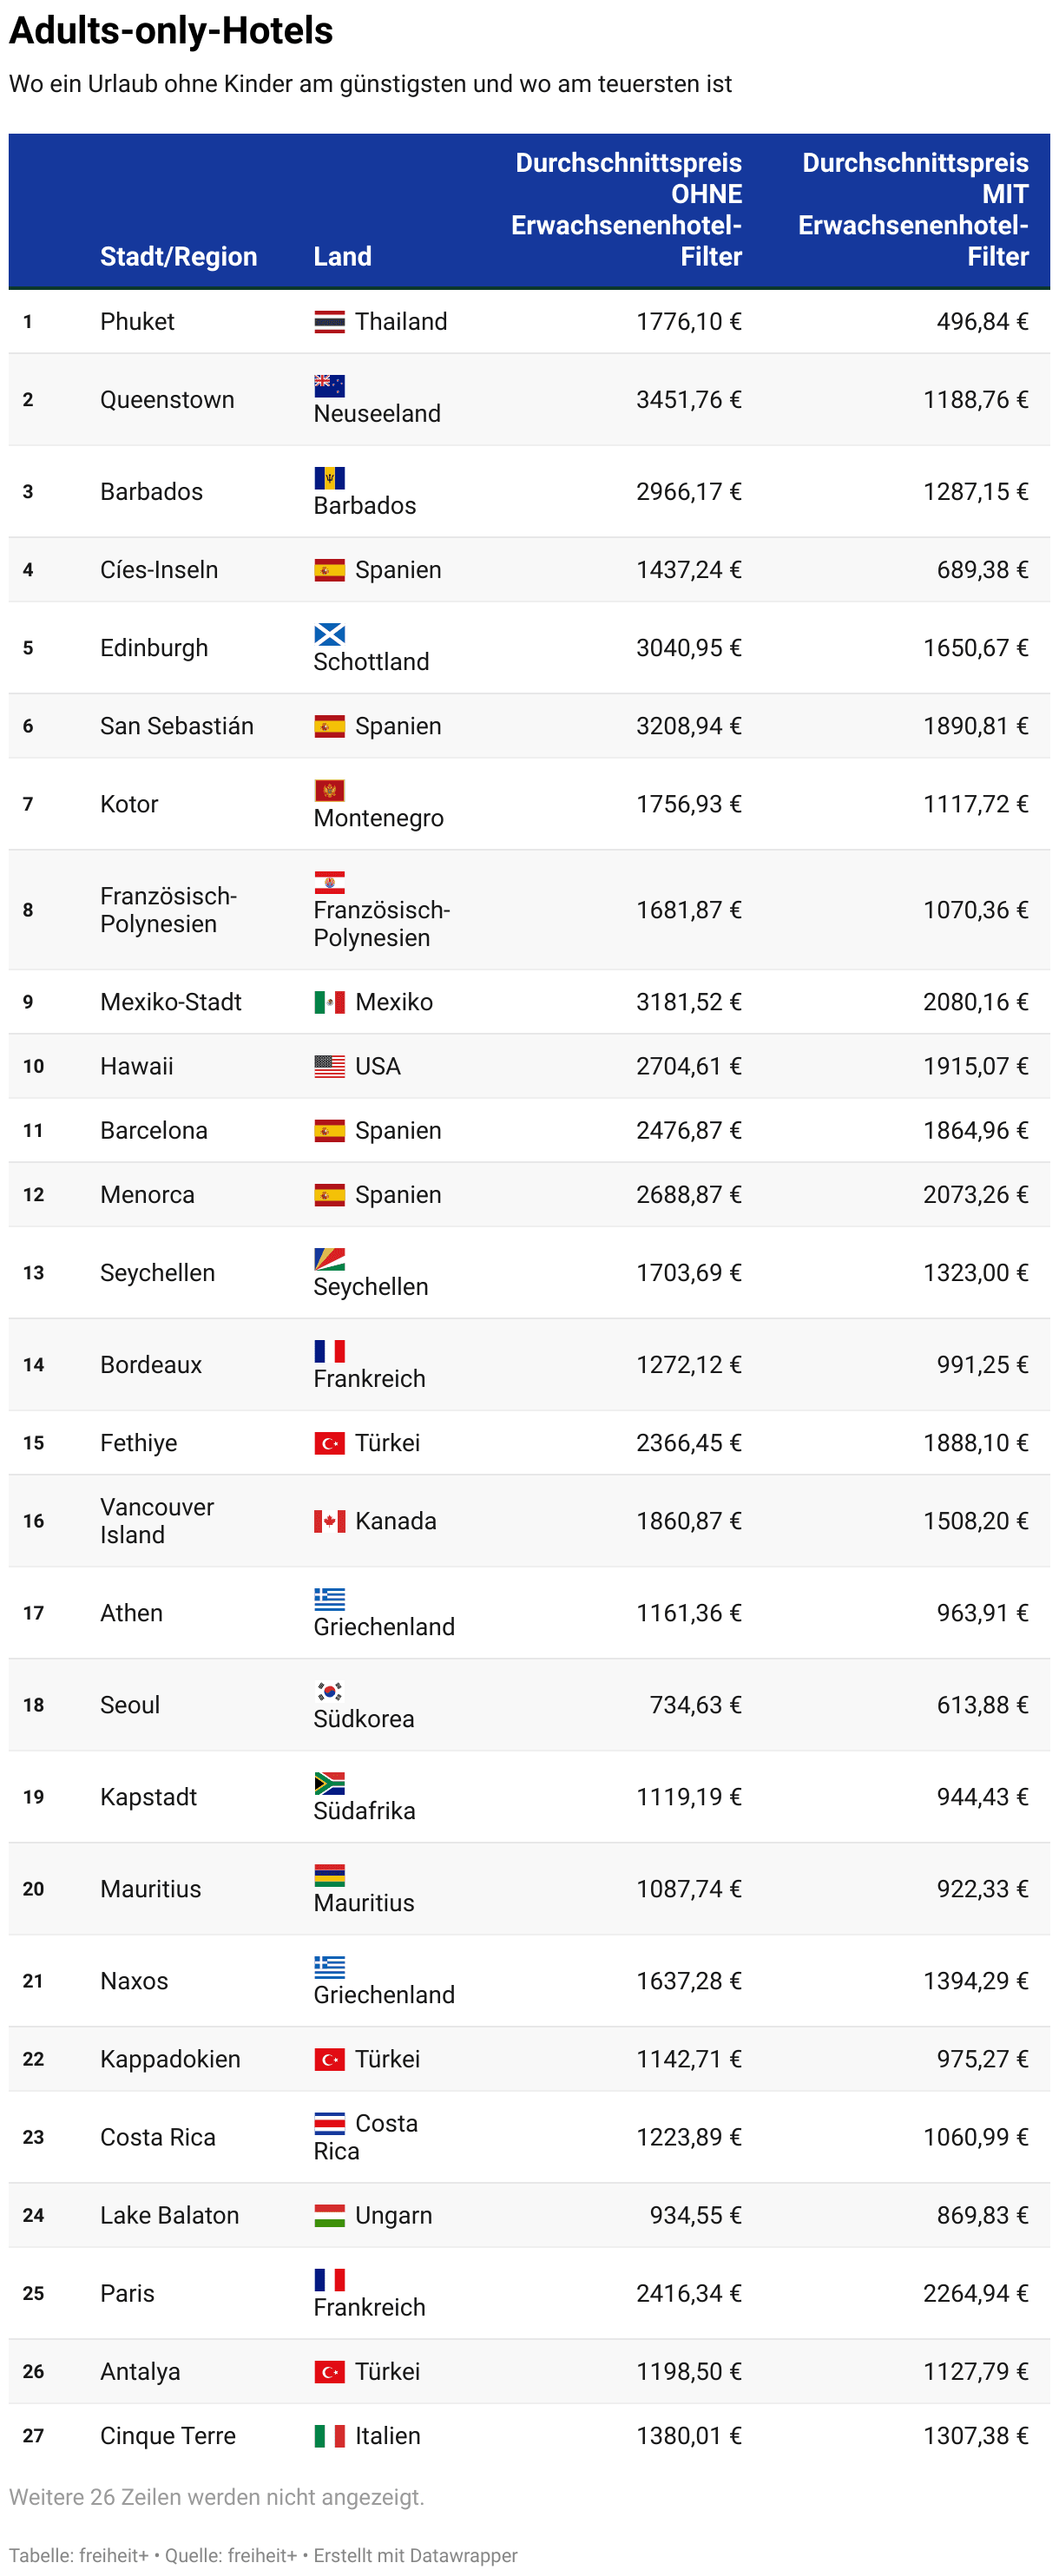This screenshot has height=2576, width=1059.
Task: Click the Thailand flag icon
Action: click(x=329, y=322)
